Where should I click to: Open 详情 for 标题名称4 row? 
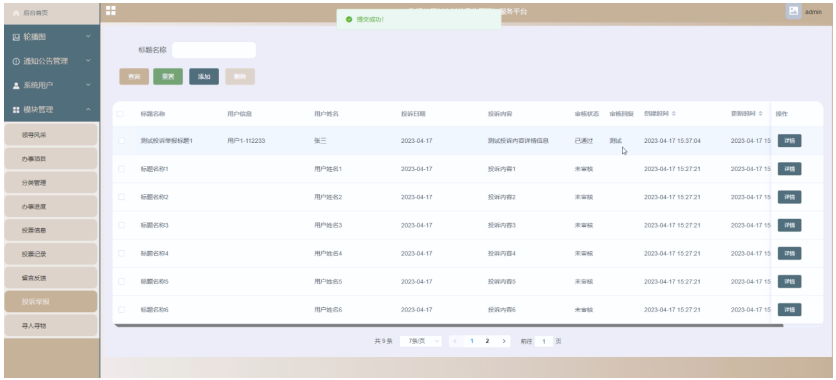(x=789, y=253)
